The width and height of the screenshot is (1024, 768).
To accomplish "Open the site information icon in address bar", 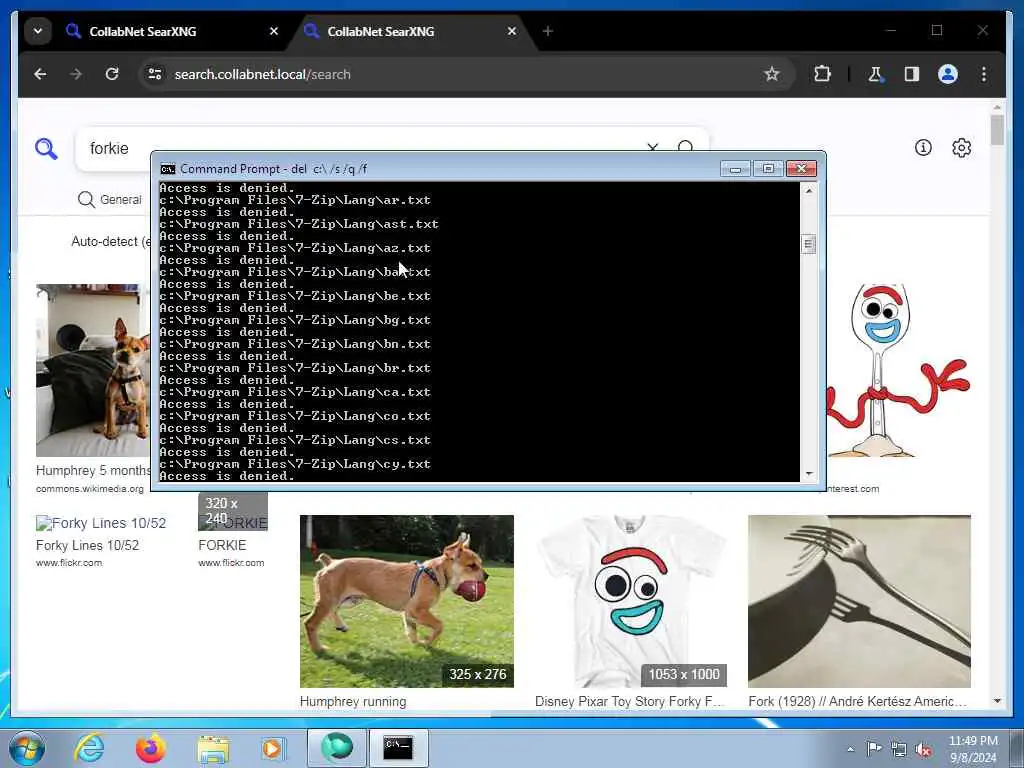I will coord(155,74).
